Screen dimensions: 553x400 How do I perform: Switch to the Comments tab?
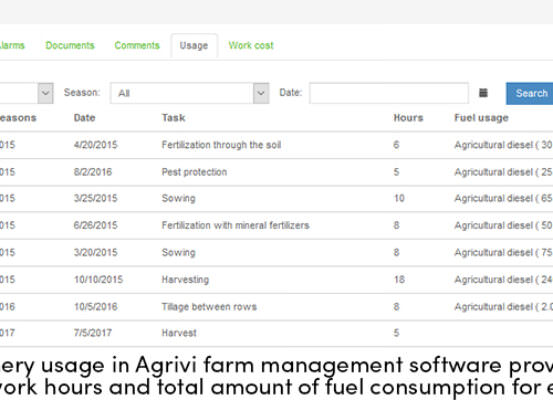(137, 46)
